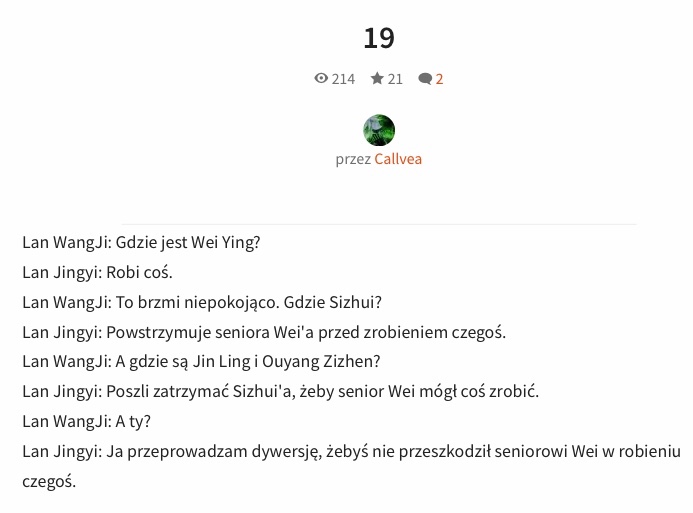693x513 pixels.
Task: Click the line "Lan Jingyi: Robi coś."
Action: pos(97,272)
